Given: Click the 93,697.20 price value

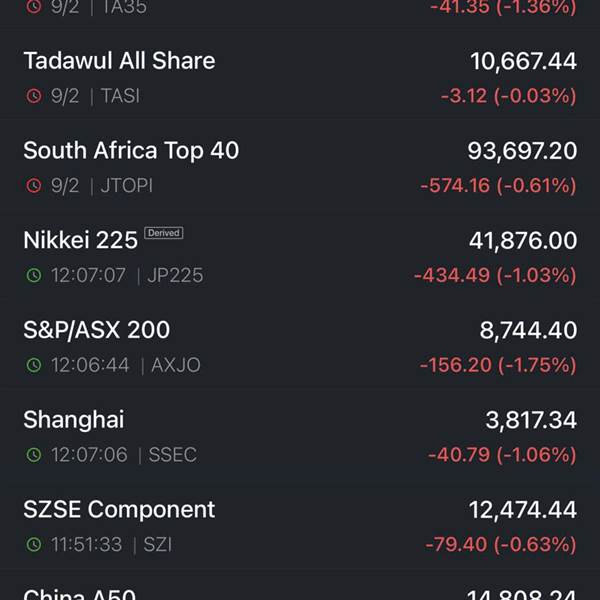Looking at the screenshot, I should pos(522,151).
